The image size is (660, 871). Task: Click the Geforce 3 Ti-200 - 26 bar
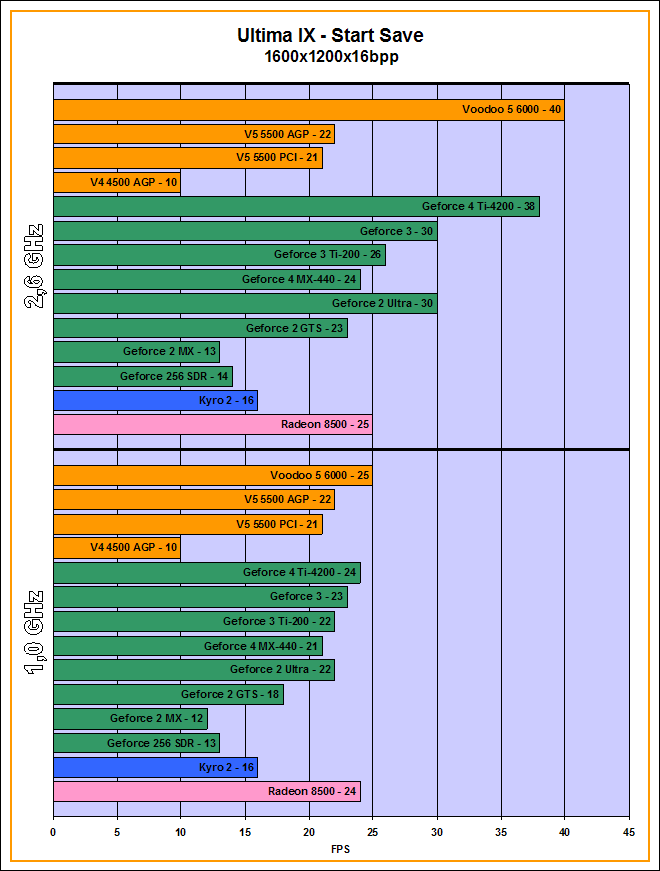tap(219, 255)
